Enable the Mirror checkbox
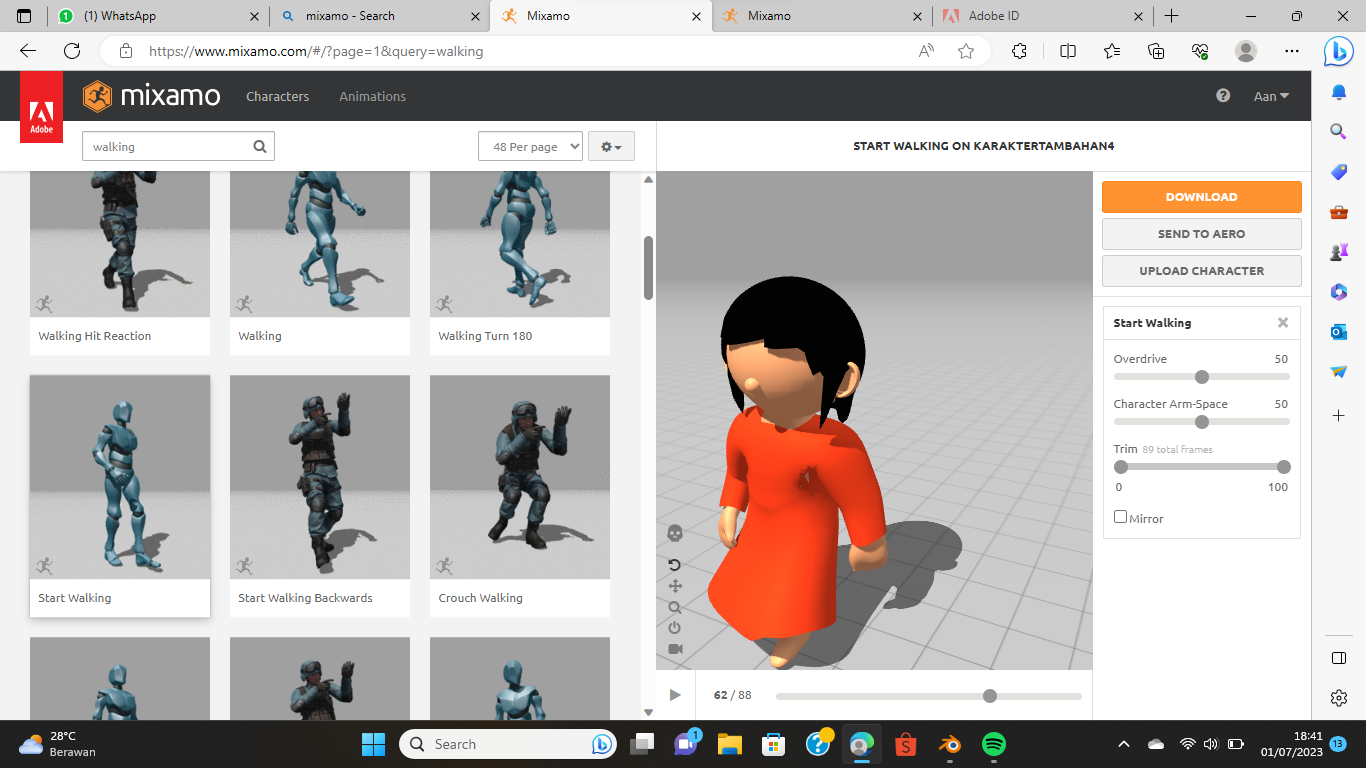This screenshot has height=768, width=1366. (1121, 517)
